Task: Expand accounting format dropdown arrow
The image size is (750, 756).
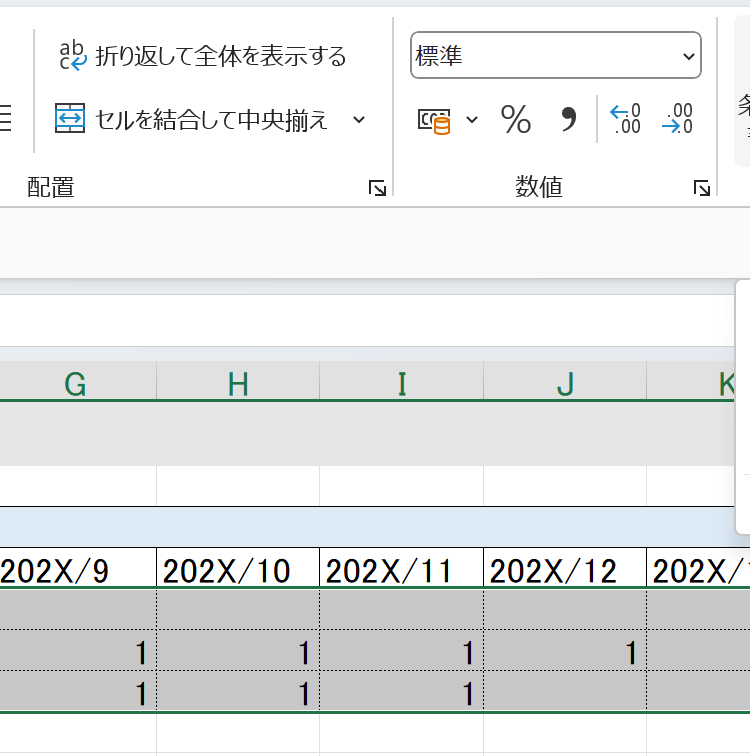Action: coord(472,121)
